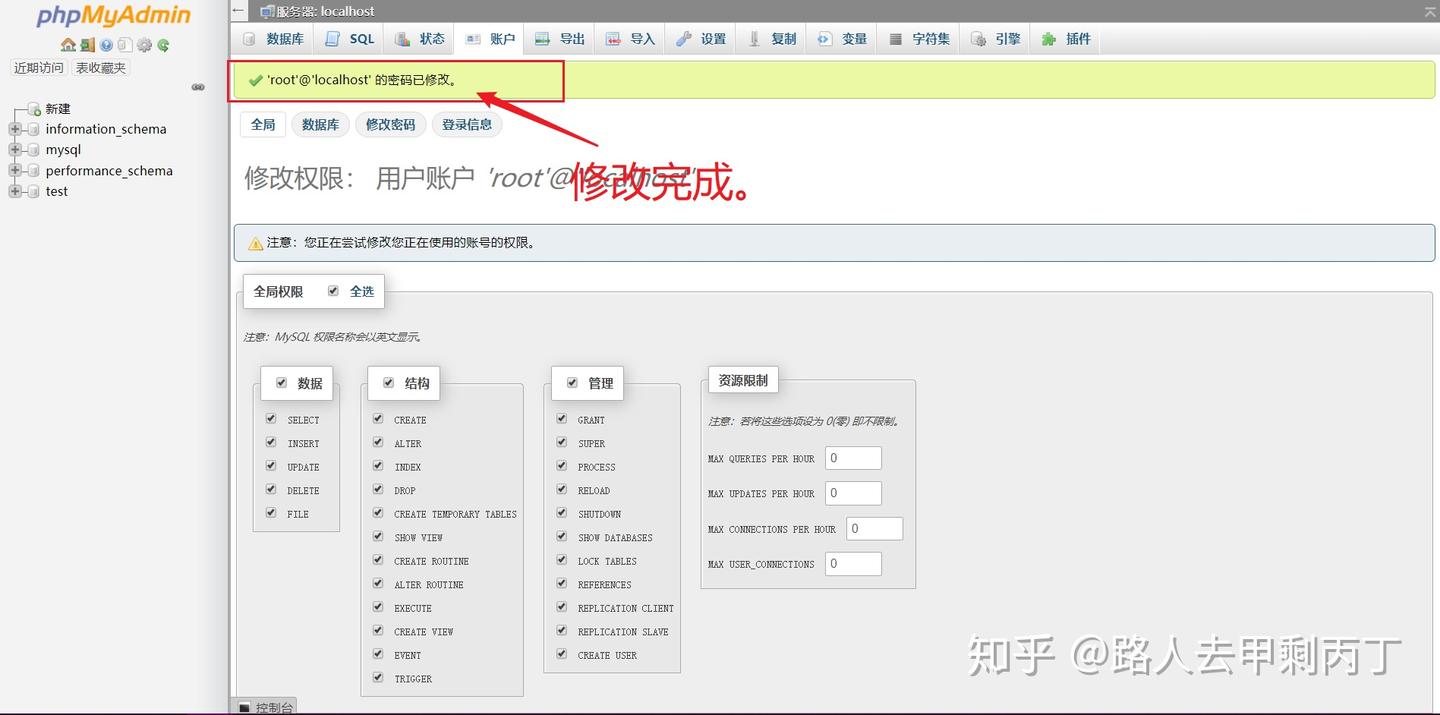
Task: Open settings with the gear icon
Action: (x=142, y=45)
